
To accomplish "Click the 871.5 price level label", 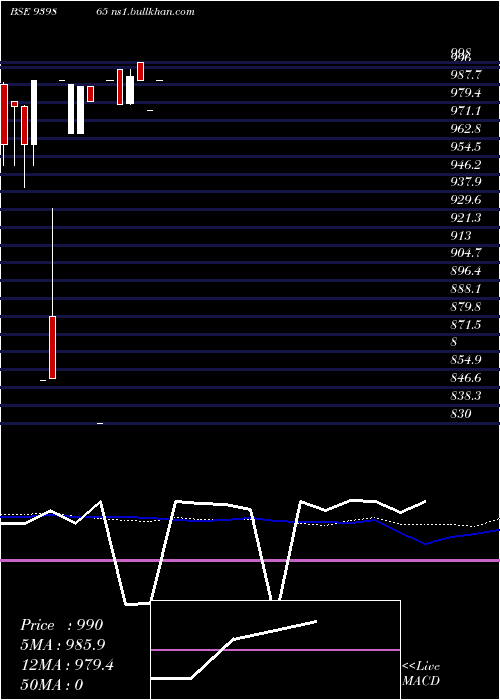I will point(466,325).
